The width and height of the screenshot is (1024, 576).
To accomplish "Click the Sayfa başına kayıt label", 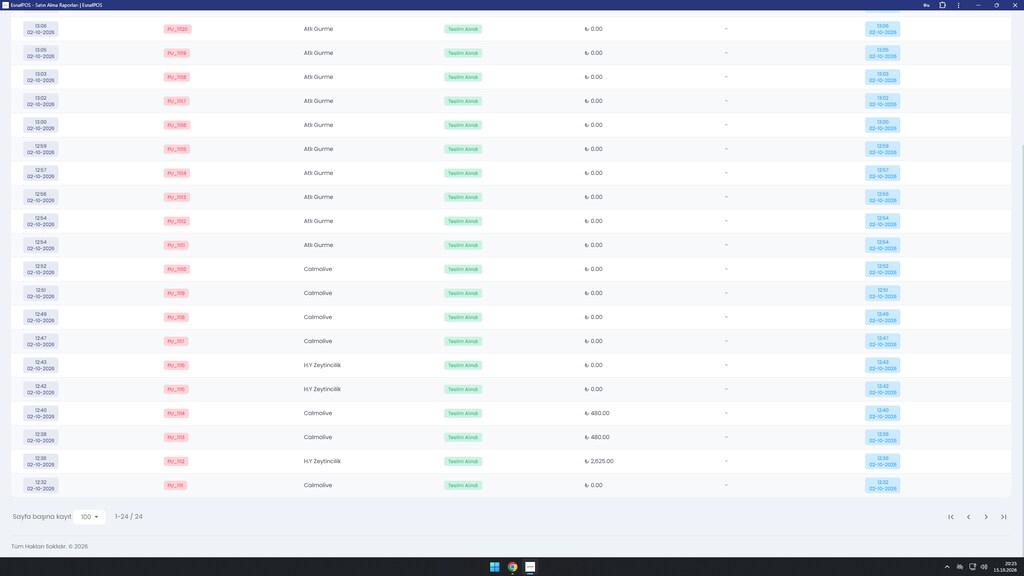I will (x=42, y=517).
